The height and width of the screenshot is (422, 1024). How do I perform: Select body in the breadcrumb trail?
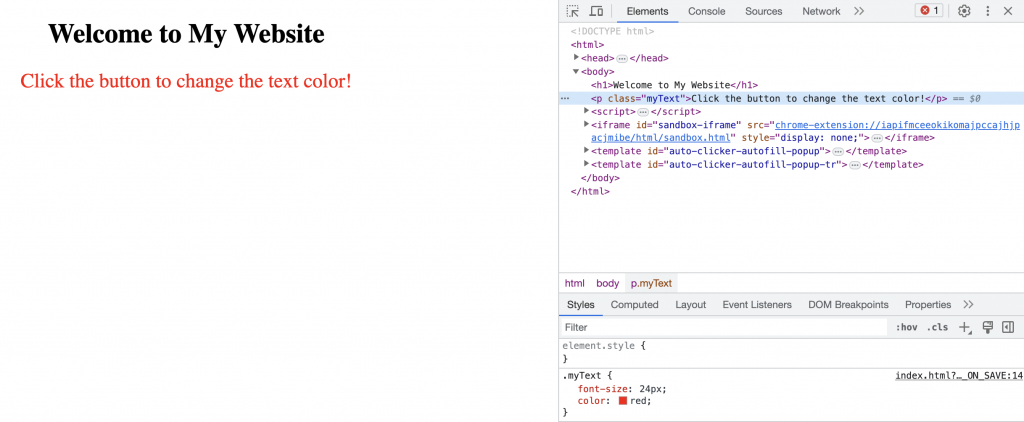click(607, 283)
